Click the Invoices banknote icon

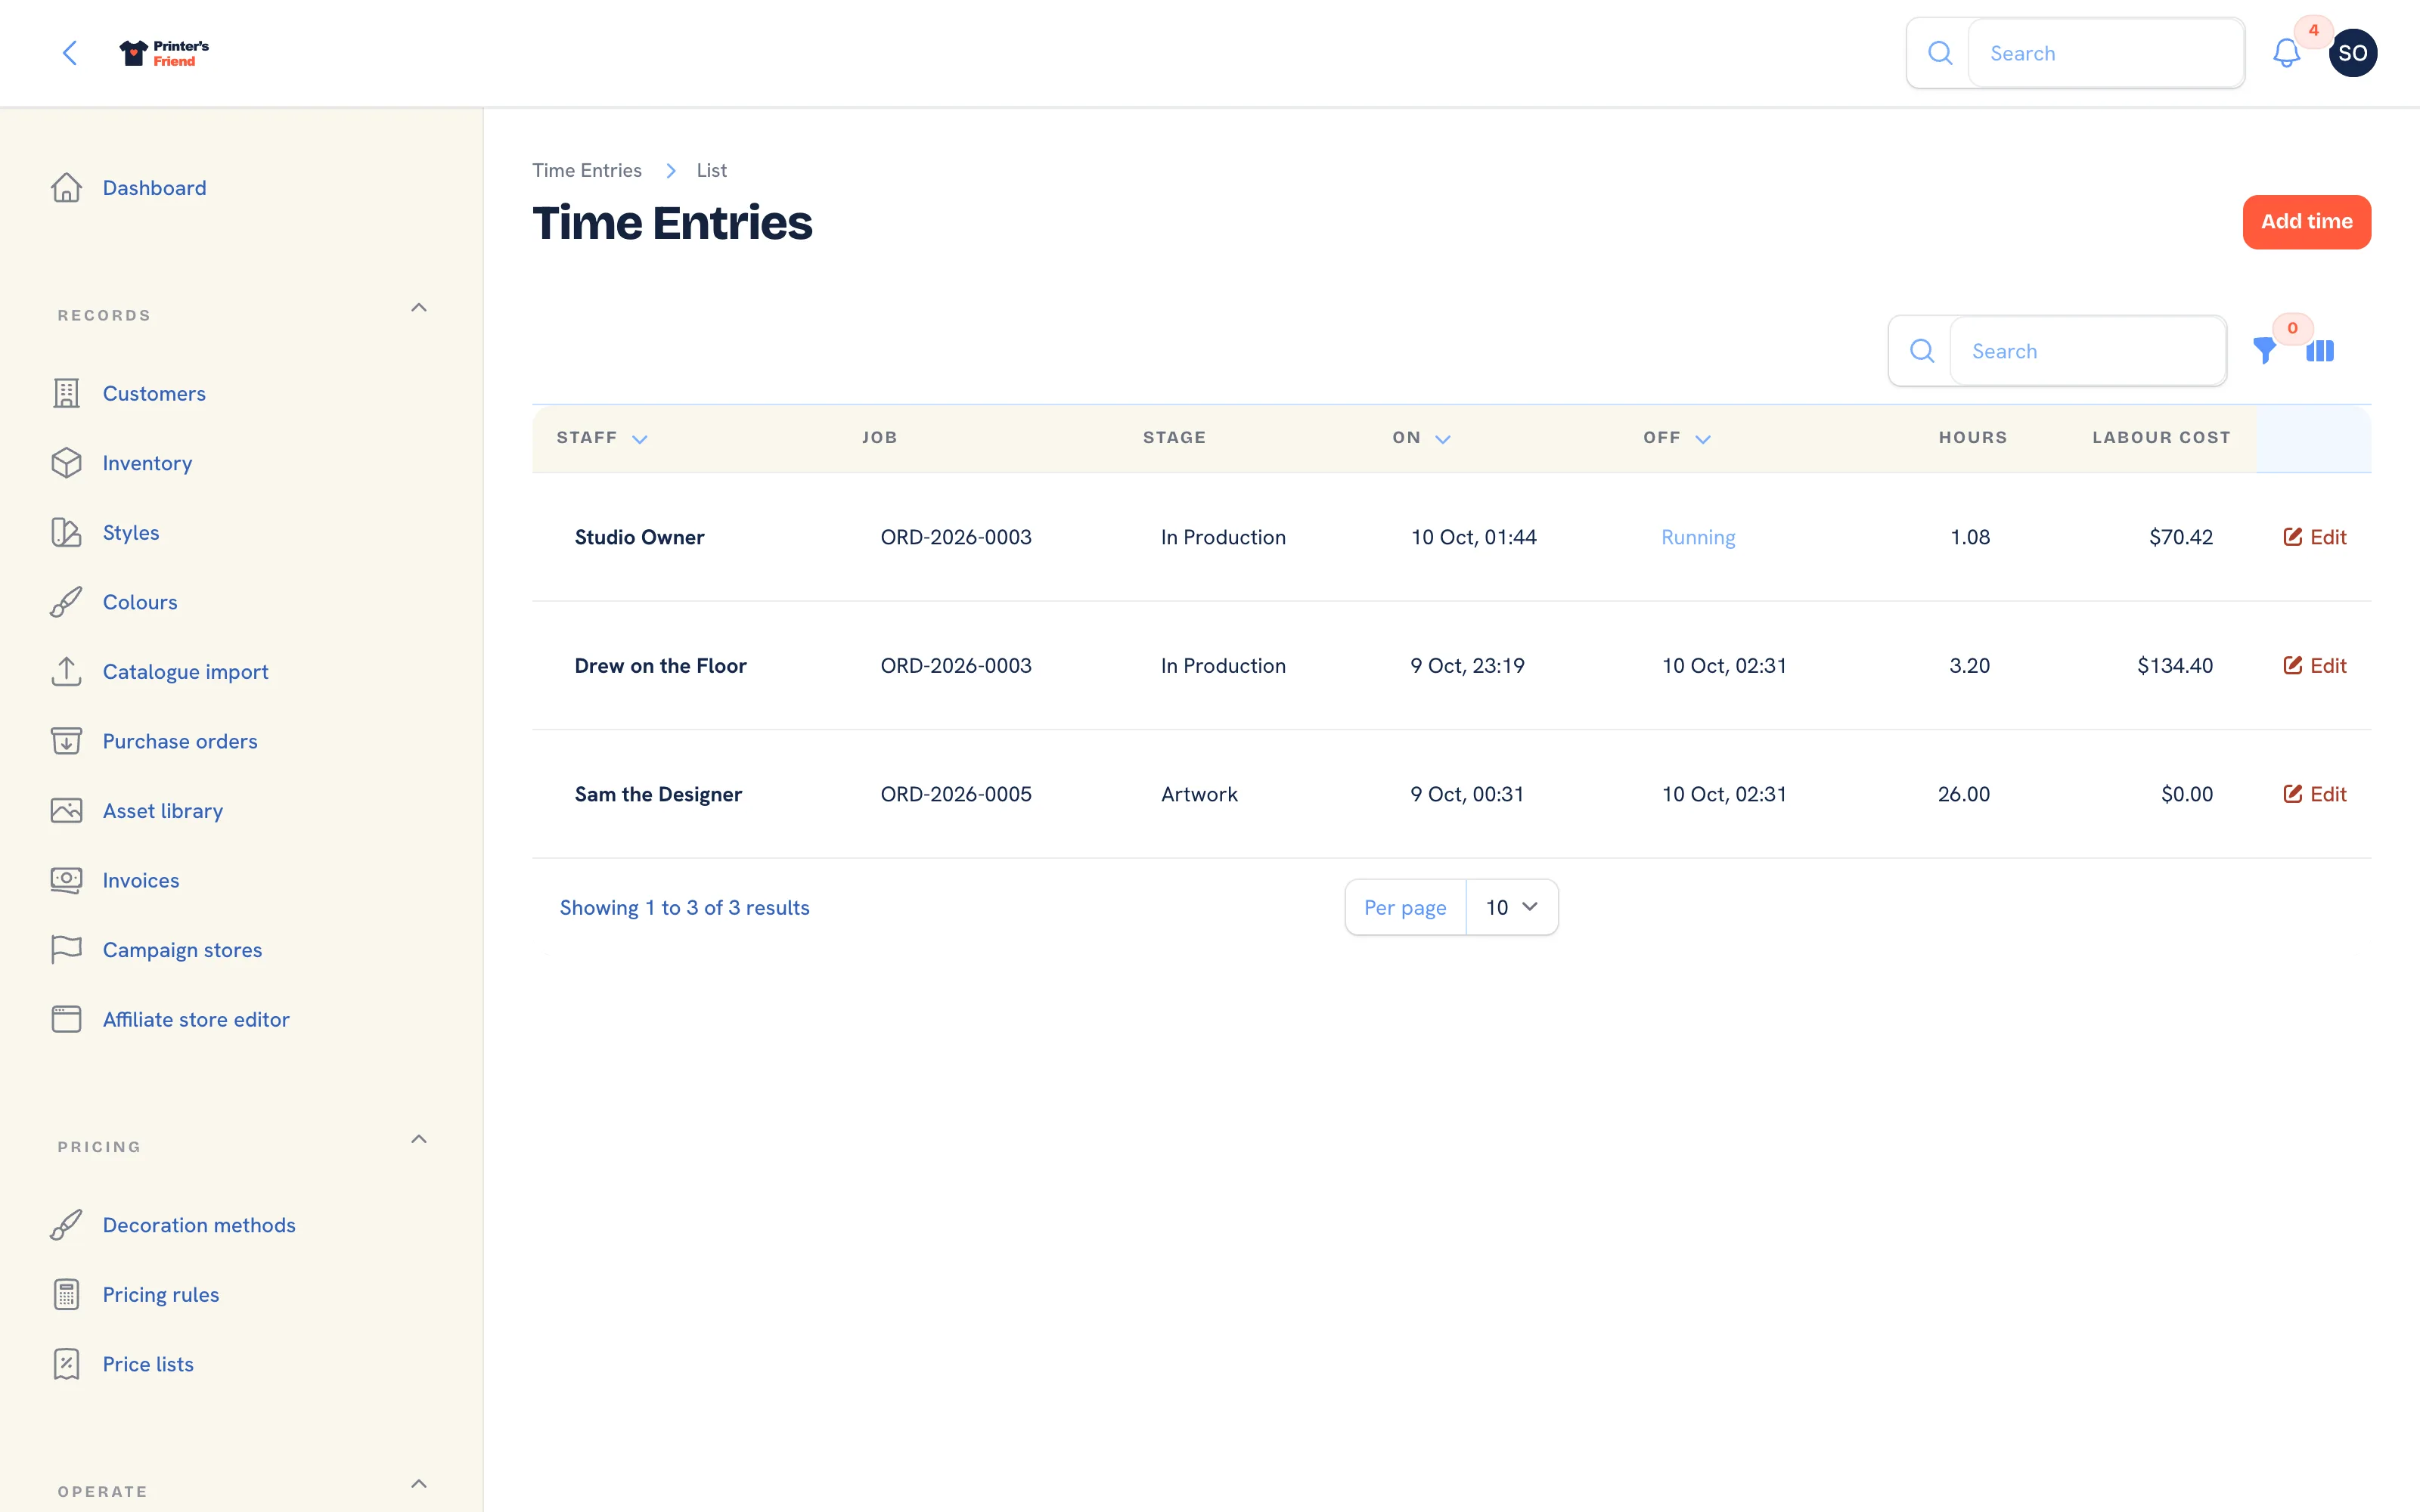66,880
